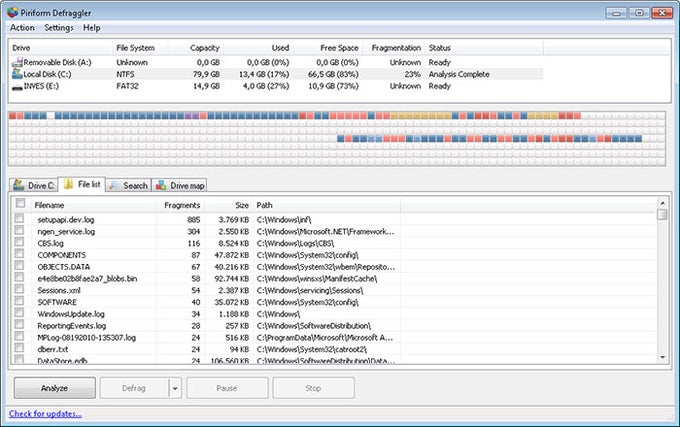Check the box for Sessions.xml
The width and height of the screenshot is (680, 427).
point(19,289)
